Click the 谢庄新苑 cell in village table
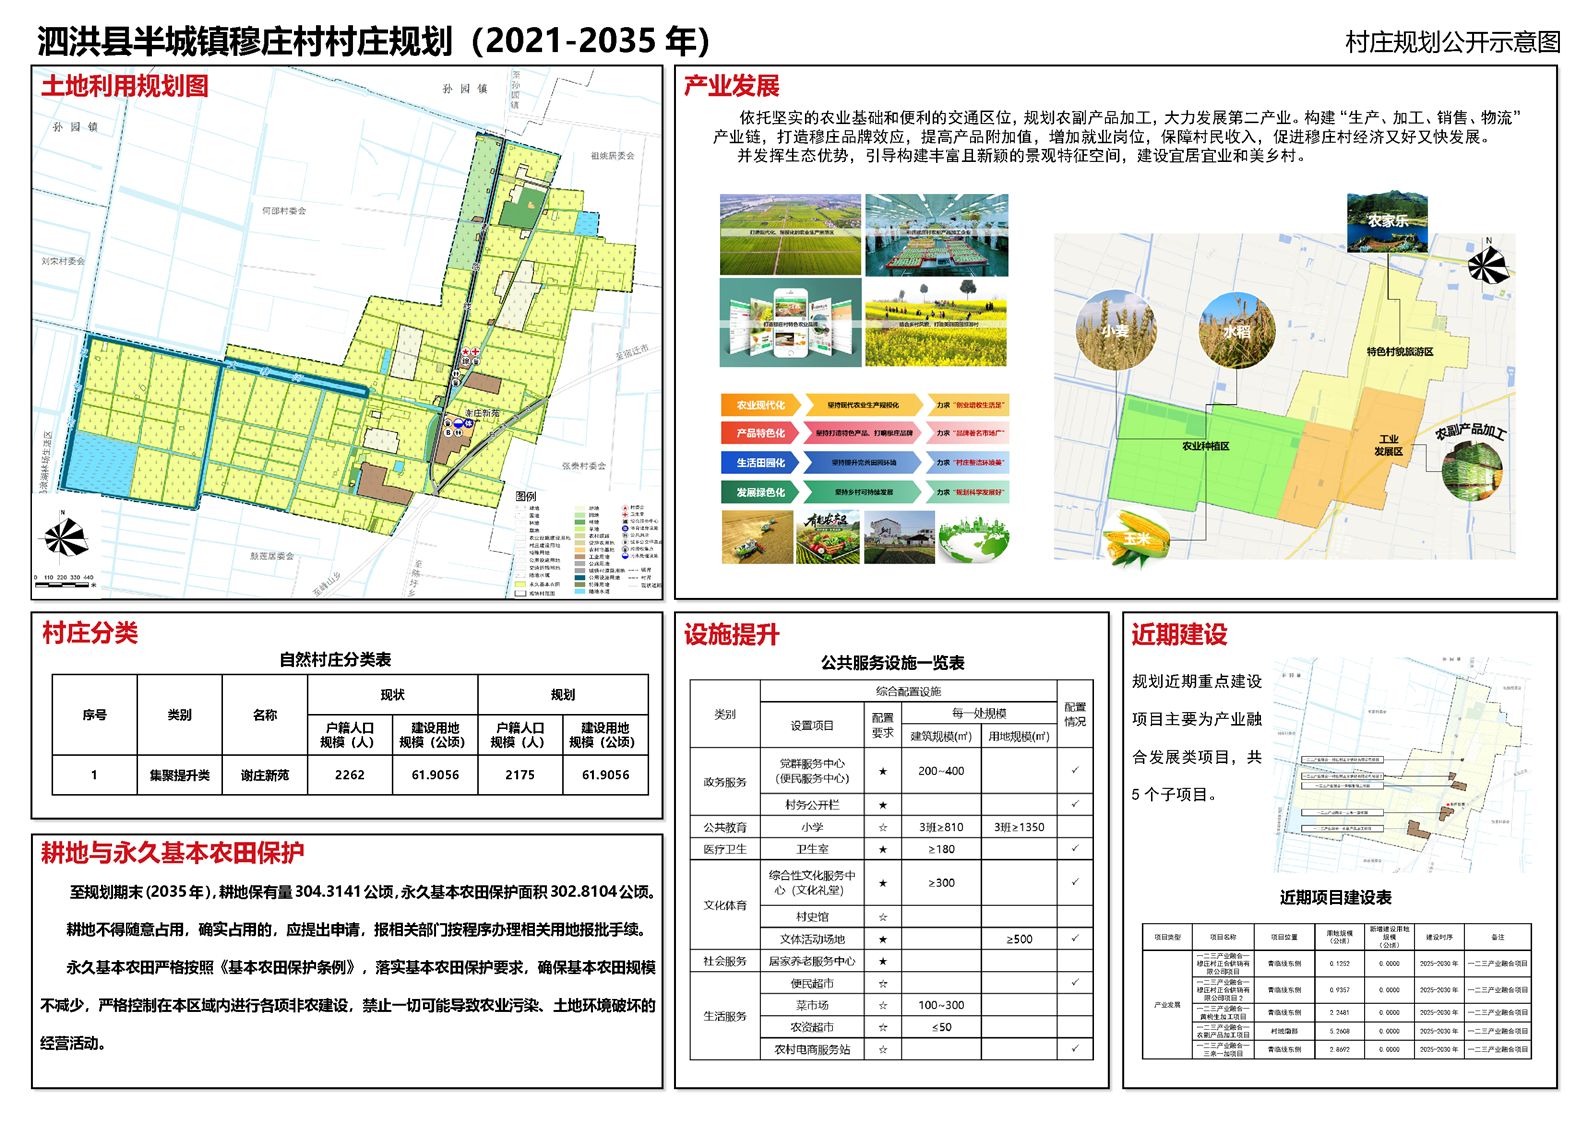This screenshot has height=1122, width=1587. [x=265, y=775]
